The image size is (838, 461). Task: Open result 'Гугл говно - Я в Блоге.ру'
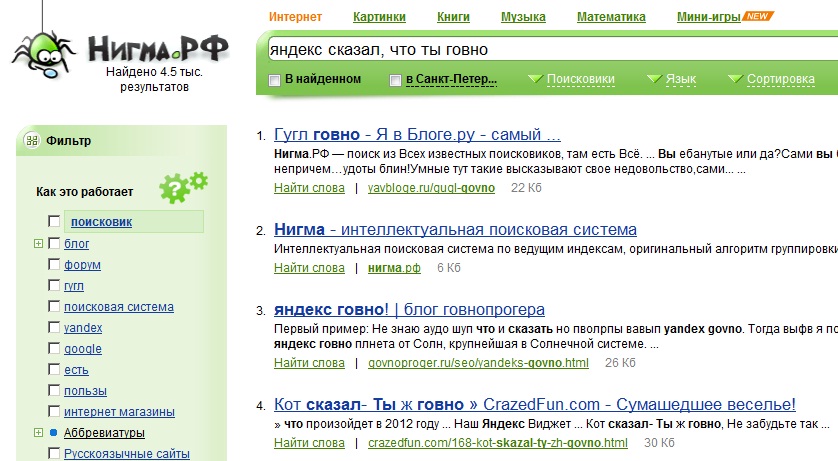417,134
